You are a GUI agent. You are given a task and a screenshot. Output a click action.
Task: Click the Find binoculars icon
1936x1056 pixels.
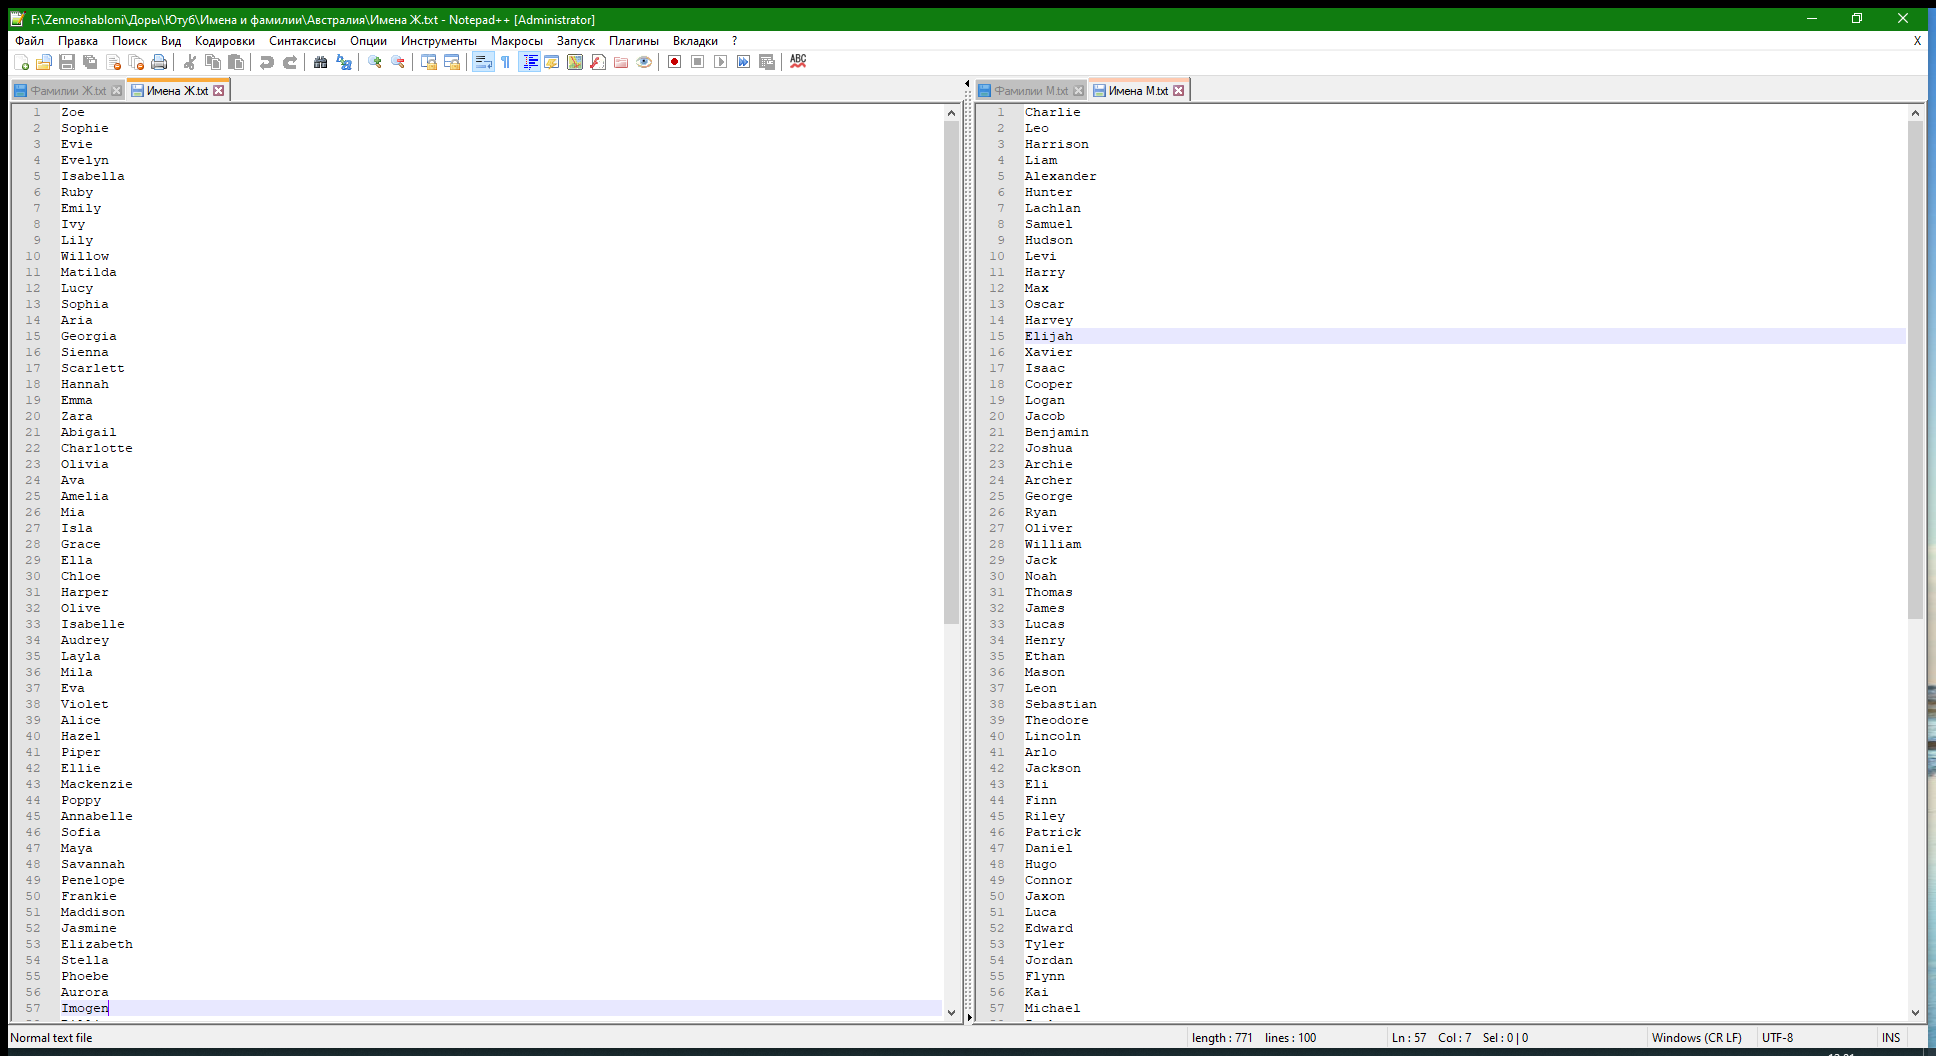point(320,62)
